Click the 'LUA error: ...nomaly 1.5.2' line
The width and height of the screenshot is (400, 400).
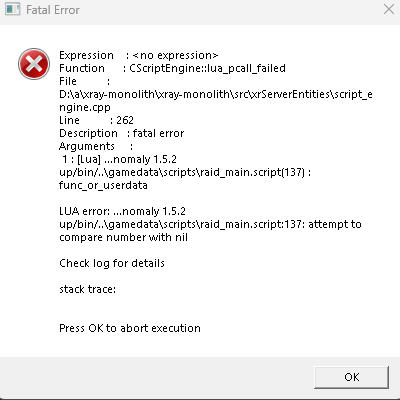(x=122, y=211)
